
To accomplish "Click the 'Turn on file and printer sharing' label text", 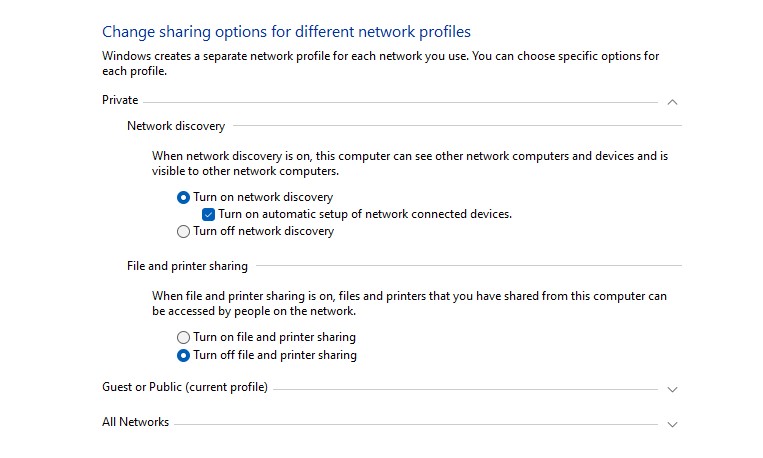I will 274,337.
